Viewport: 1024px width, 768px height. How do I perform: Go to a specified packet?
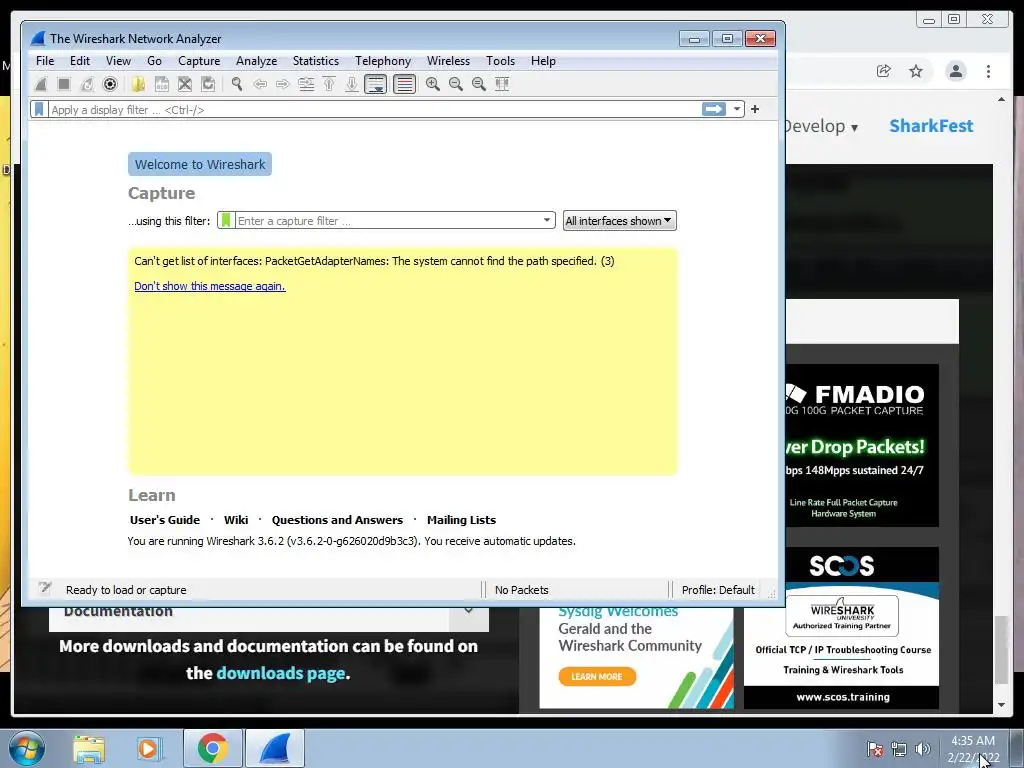tap(306, 84)
